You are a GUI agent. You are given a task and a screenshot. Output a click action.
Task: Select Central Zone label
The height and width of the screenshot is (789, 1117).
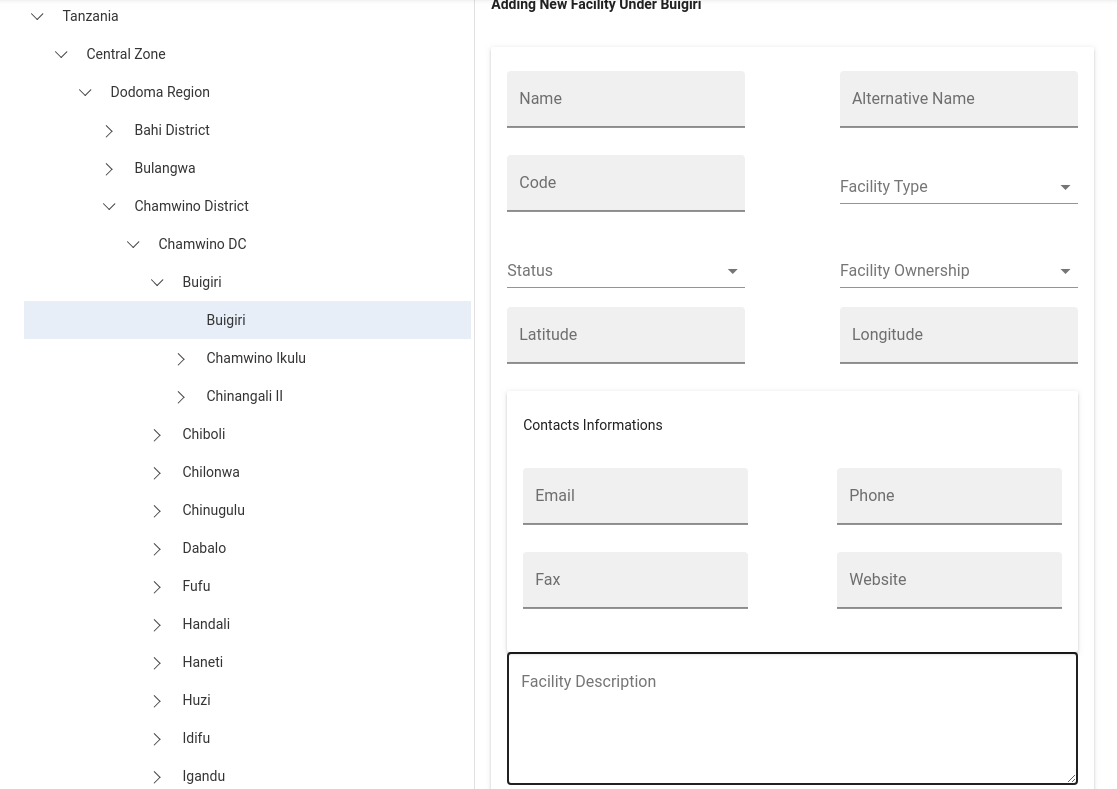tap(126, 54)
